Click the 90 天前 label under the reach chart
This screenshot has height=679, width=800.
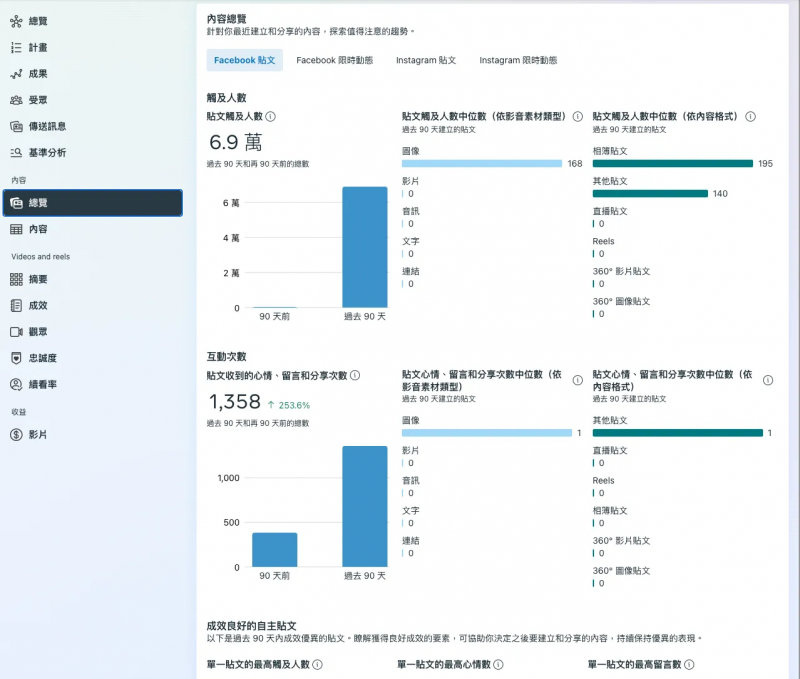(274, 317)
